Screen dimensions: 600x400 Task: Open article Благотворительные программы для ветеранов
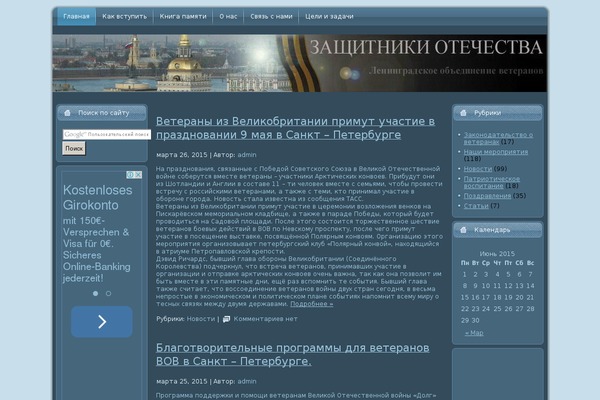coord(293,354)
